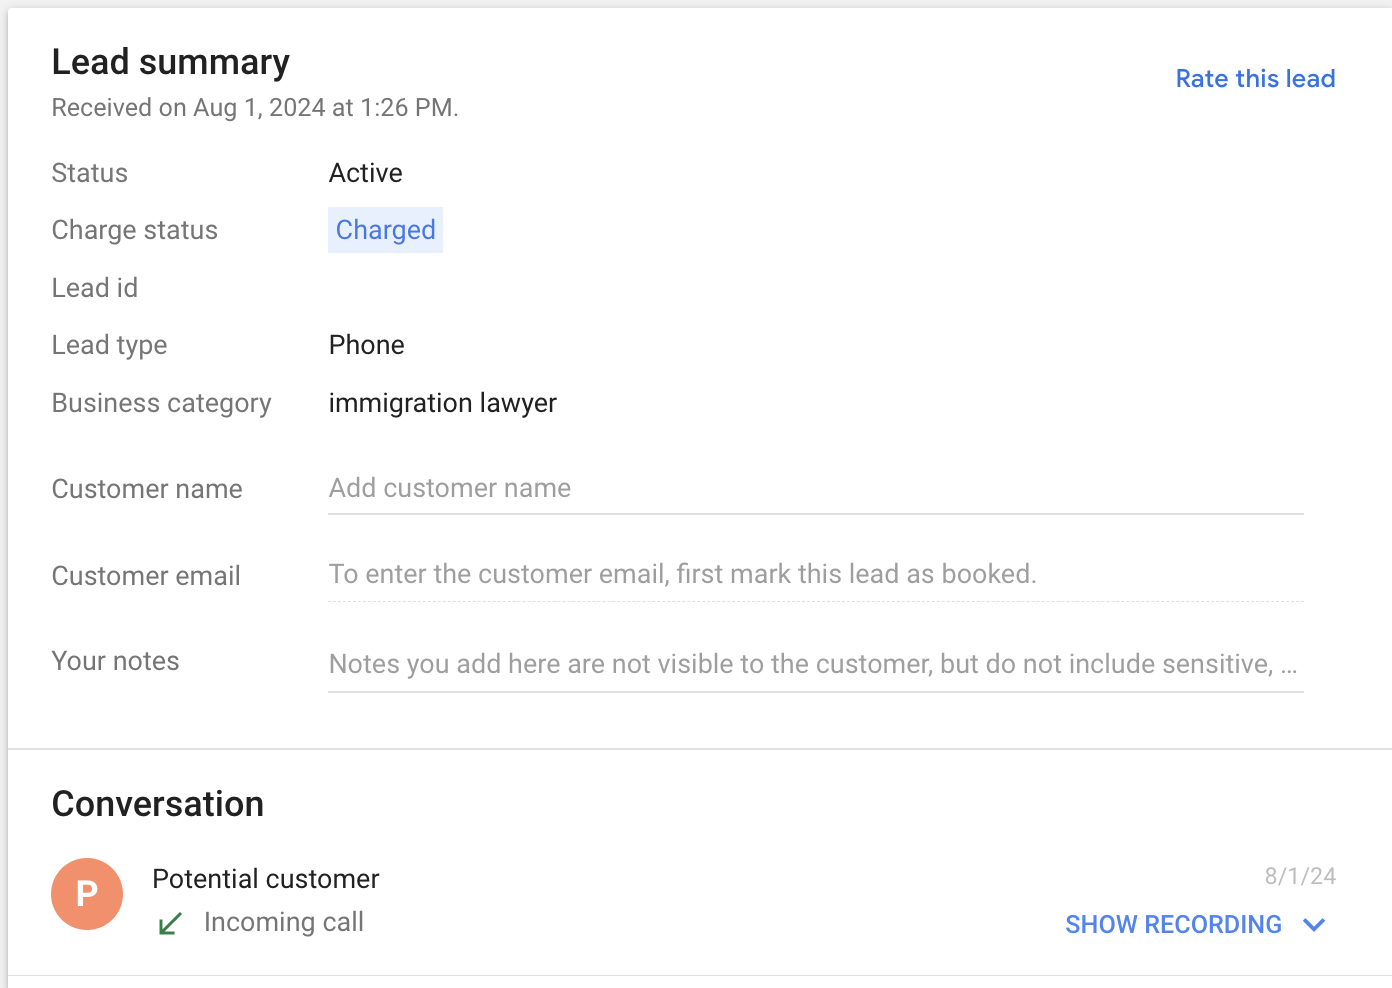Click the "Lead summary" heading
This screenshot has width=1392, height=988.
(170, 61)
